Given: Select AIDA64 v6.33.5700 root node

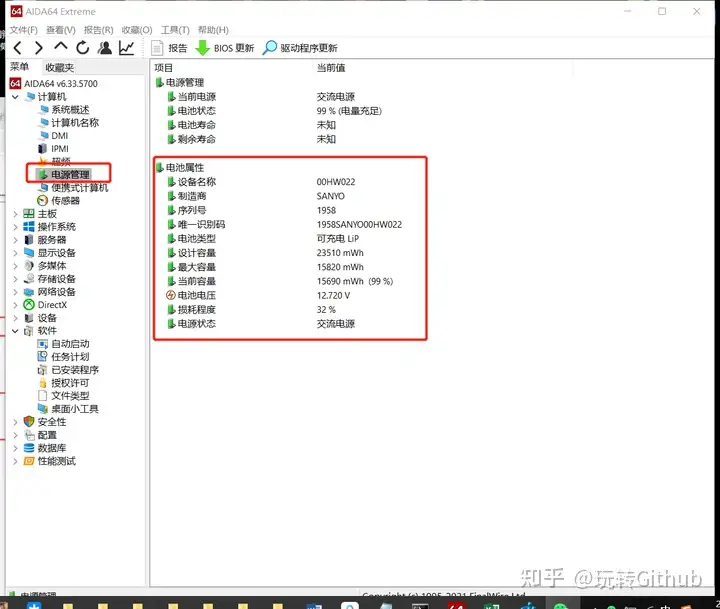Looking at the screenshot, I should pos(54,84).
